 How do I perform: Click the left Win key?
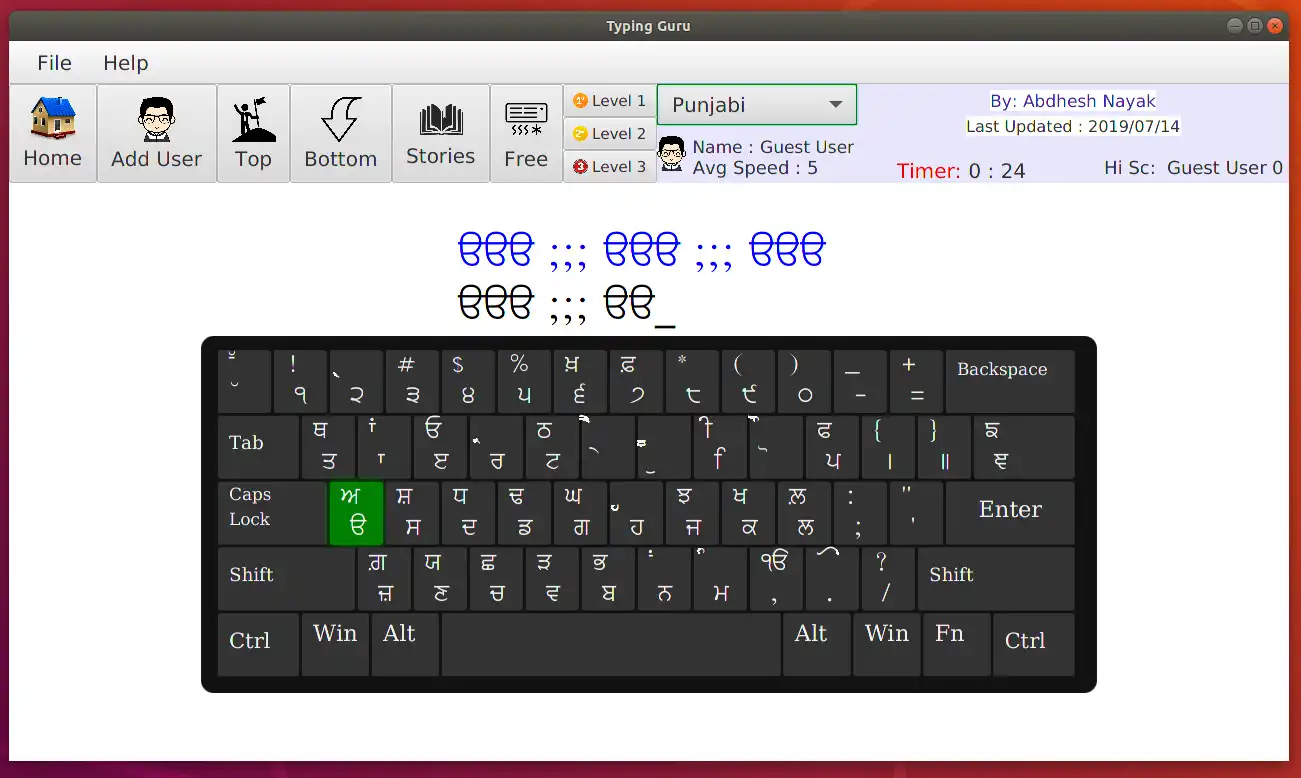pyautogui.click(x=335, y=645)
